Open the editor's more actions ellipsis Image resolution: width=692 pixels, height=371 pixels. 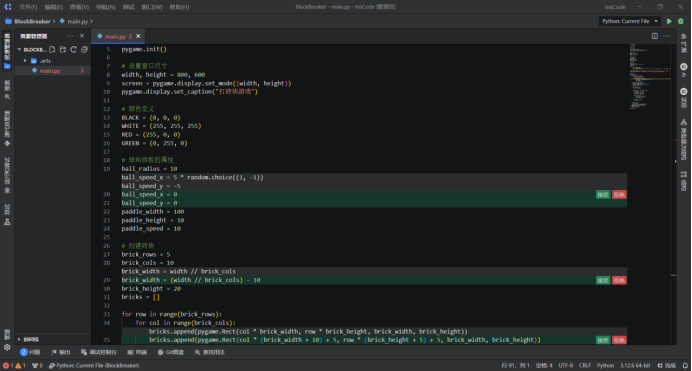pos(666,36)
